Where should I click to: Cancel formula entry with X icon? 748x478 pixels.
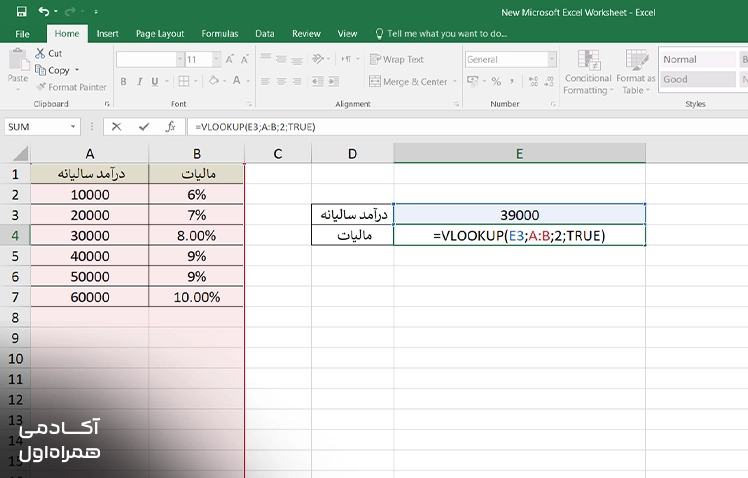coord(116,126)
